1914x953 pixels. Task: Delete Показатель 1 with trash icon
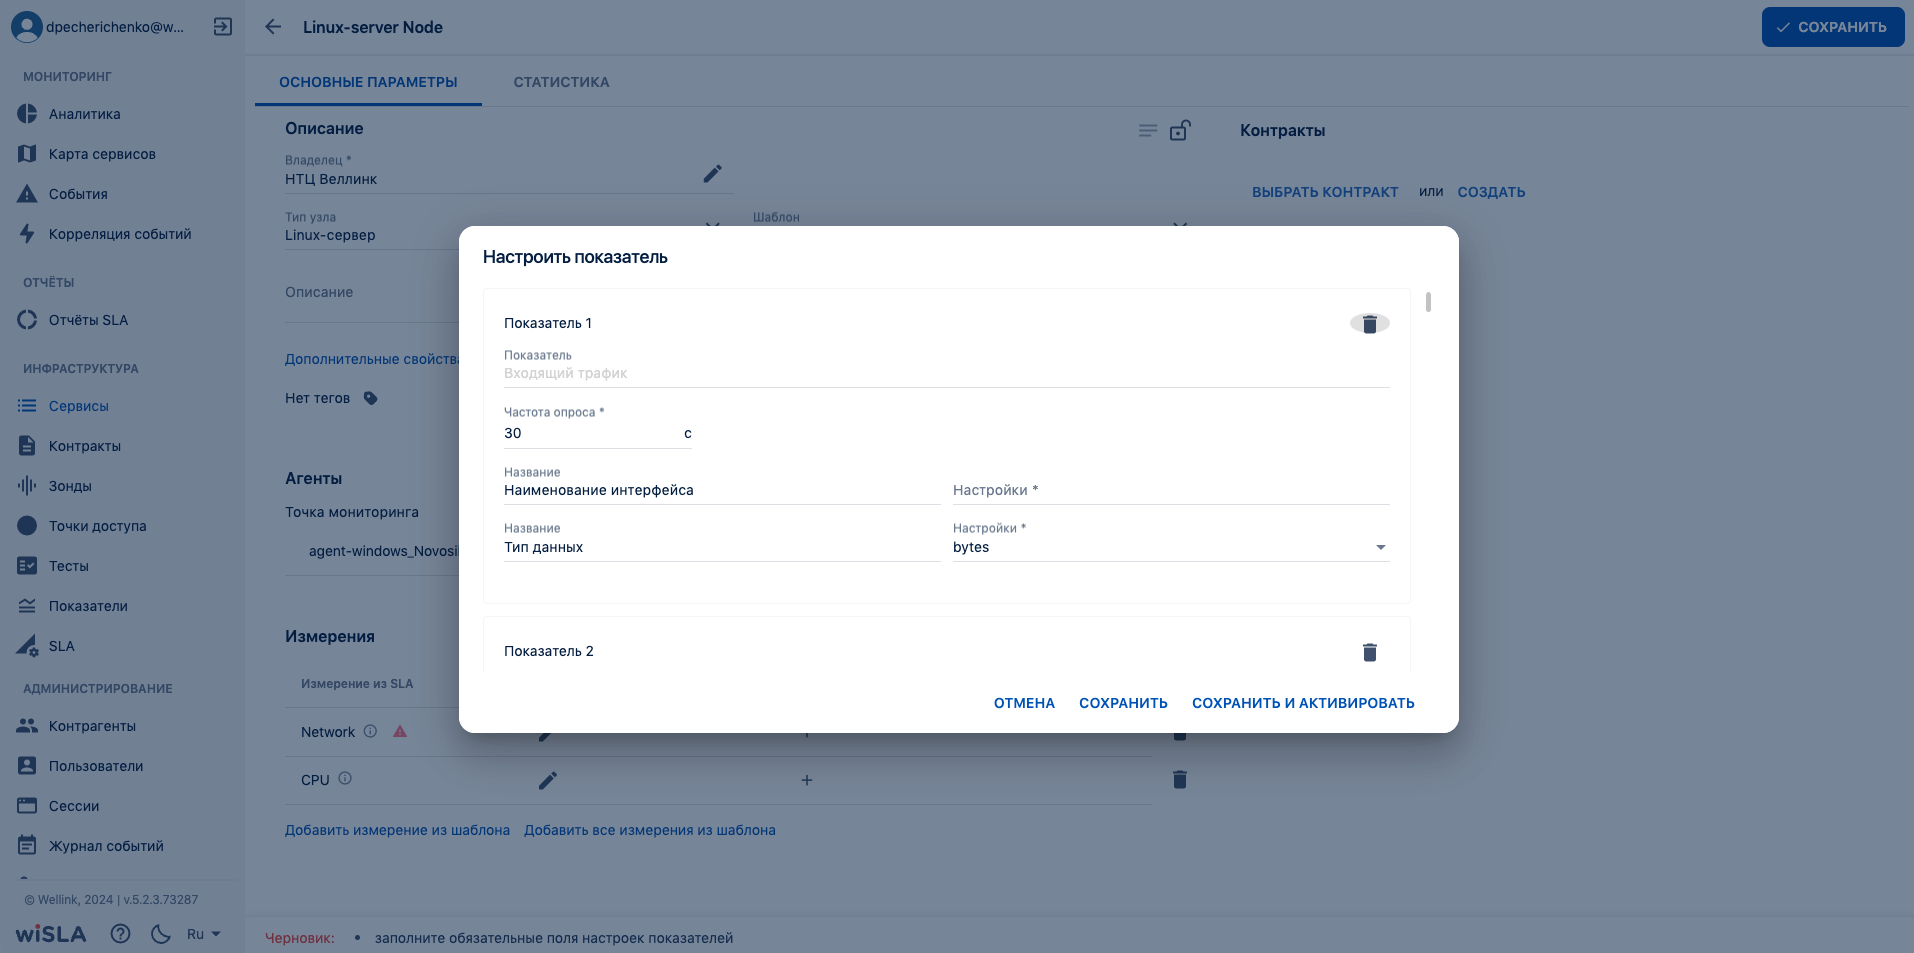(x=1370, y=324)
